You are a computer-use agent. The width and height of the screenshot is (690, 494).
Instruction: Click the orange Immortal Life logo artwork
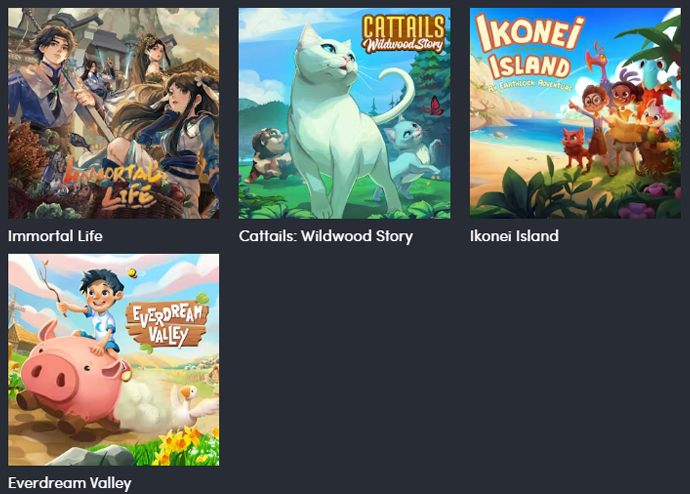coord(115,186)
